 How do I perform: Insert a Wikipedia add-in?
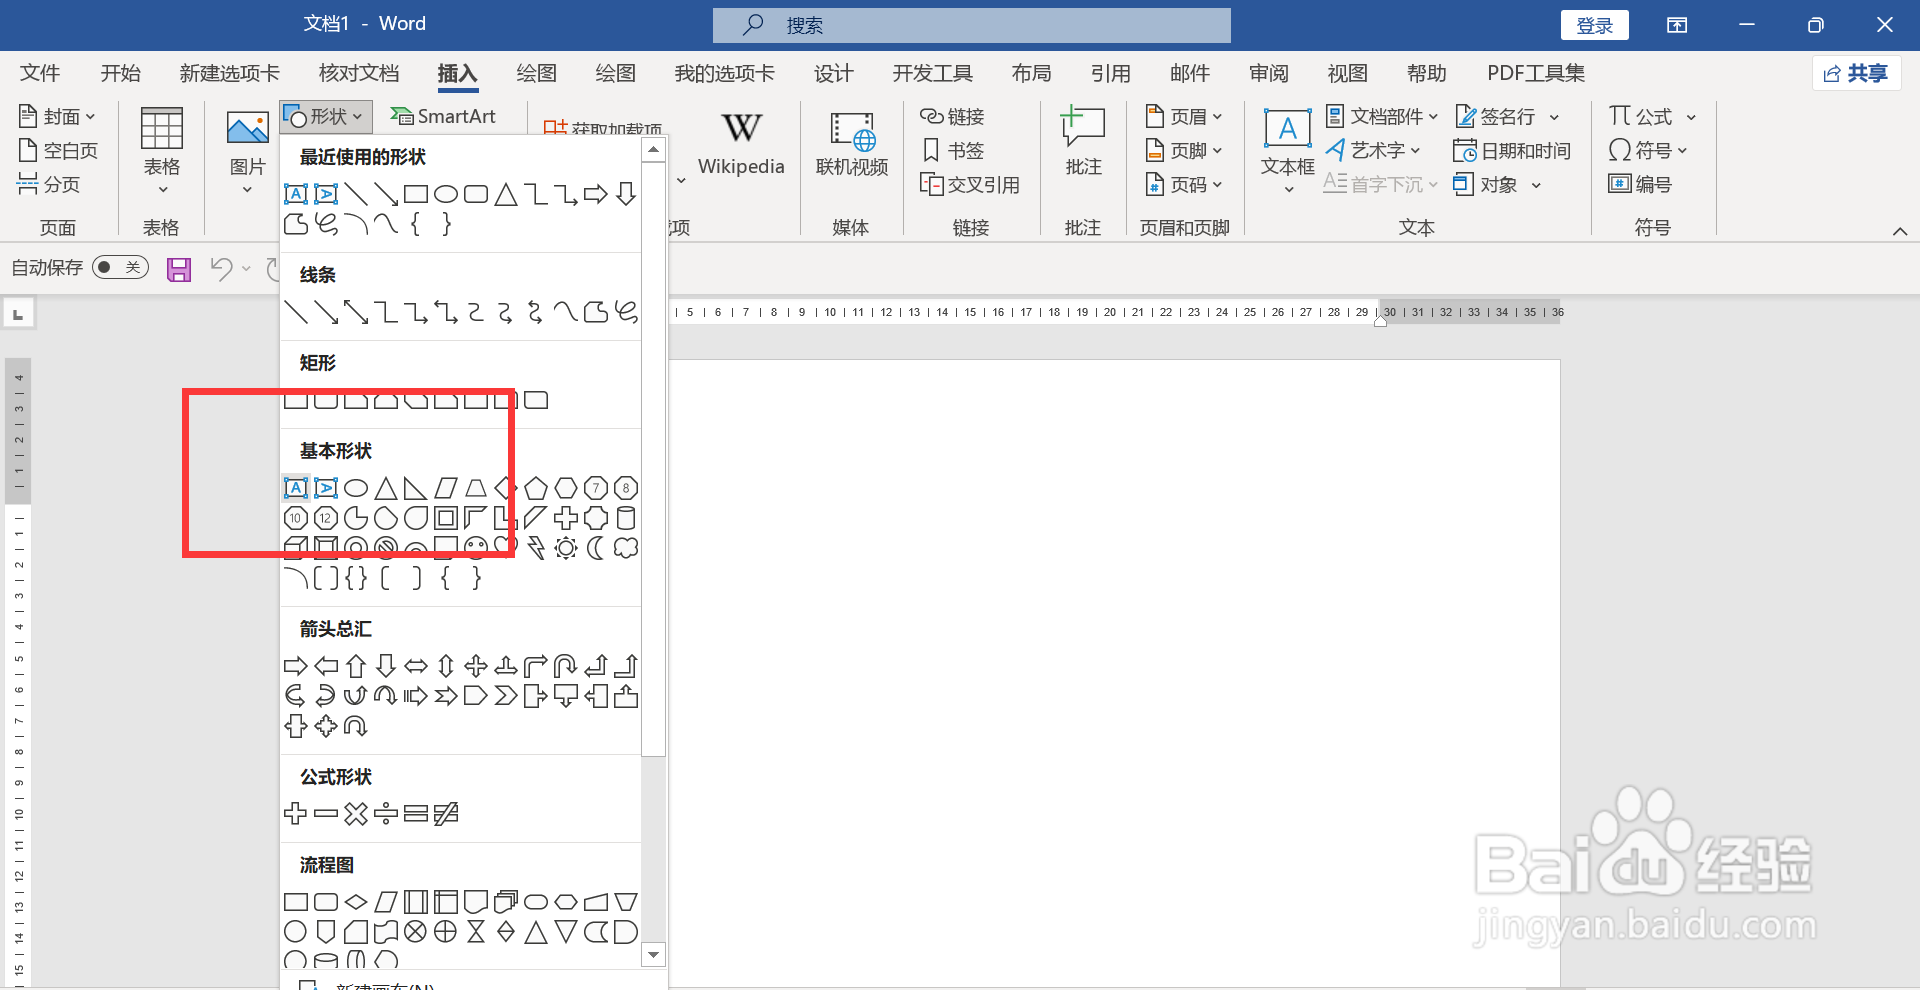(741, 143)
